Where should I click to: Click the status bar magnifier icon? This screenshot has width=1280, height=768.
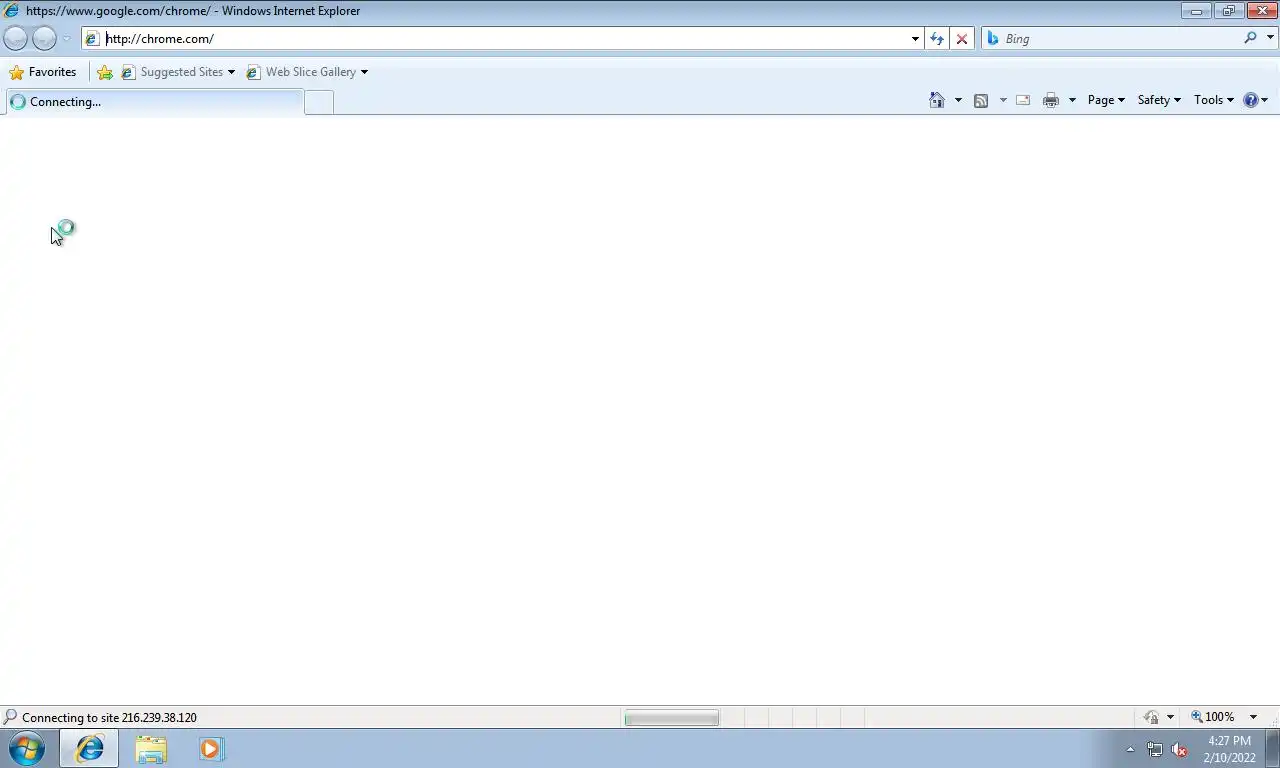tap(10, 717)
